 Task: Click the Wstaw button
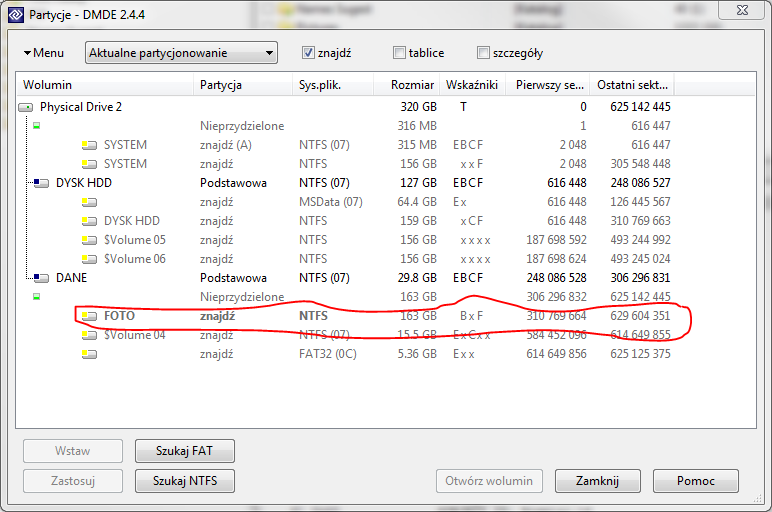pyautogui.click(x=73, y=451)
